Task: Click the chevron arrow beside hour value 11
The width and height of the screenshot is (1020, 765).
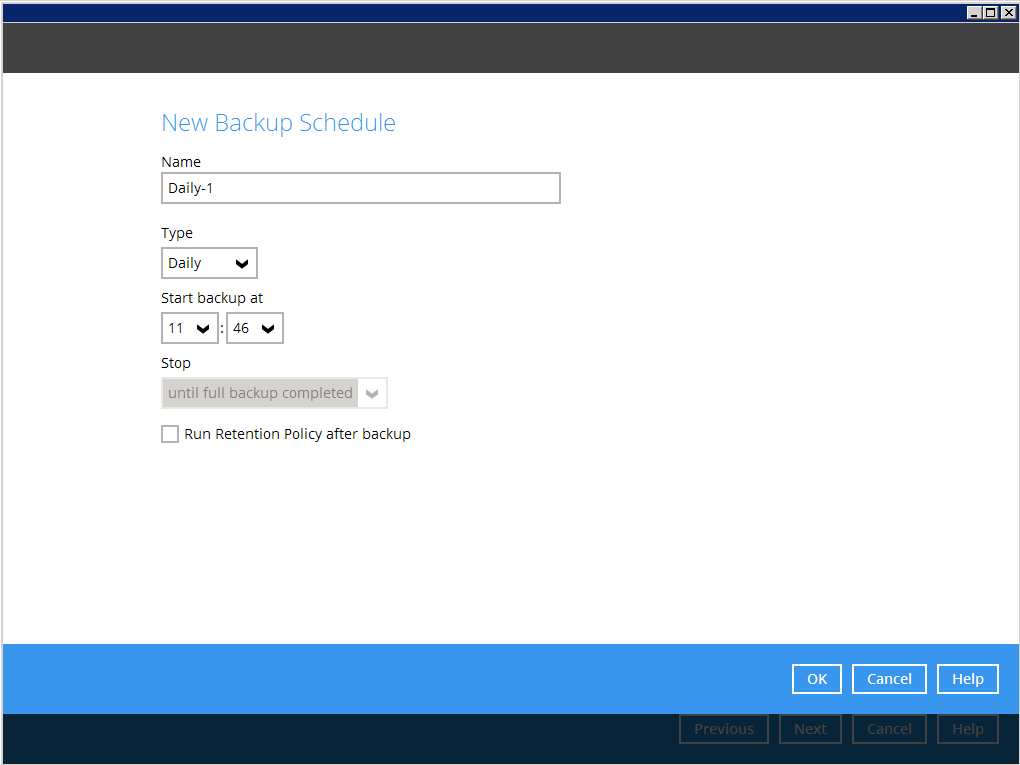Action: coord(203,329)
